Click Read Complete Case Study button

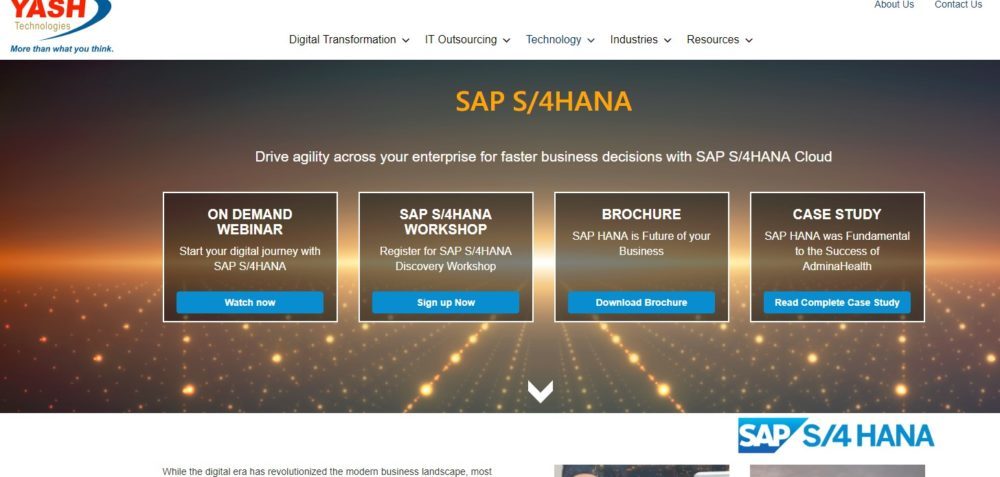(x=837, y=302)
